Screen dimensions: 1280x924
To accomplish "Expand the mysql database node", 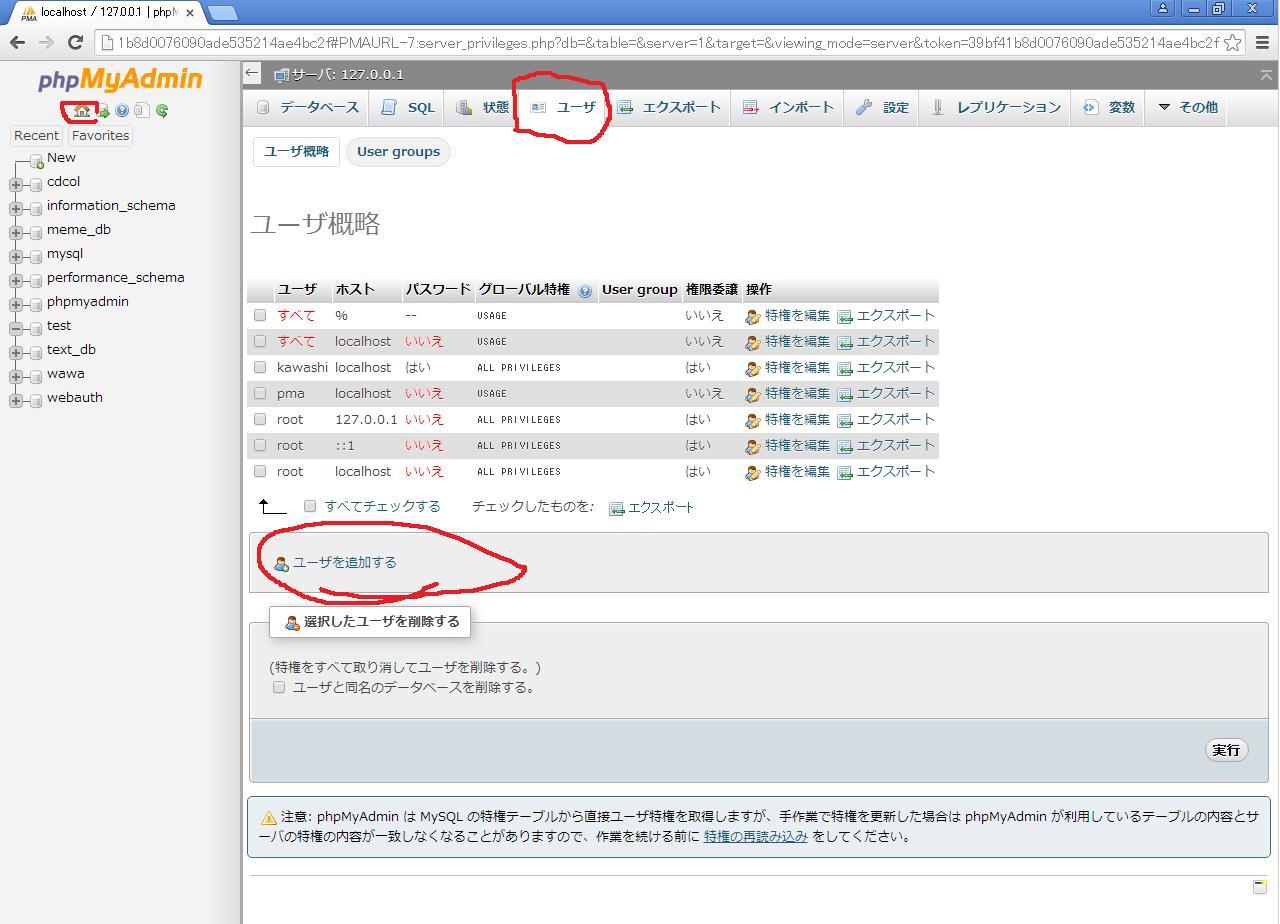I will coord(16,256).
